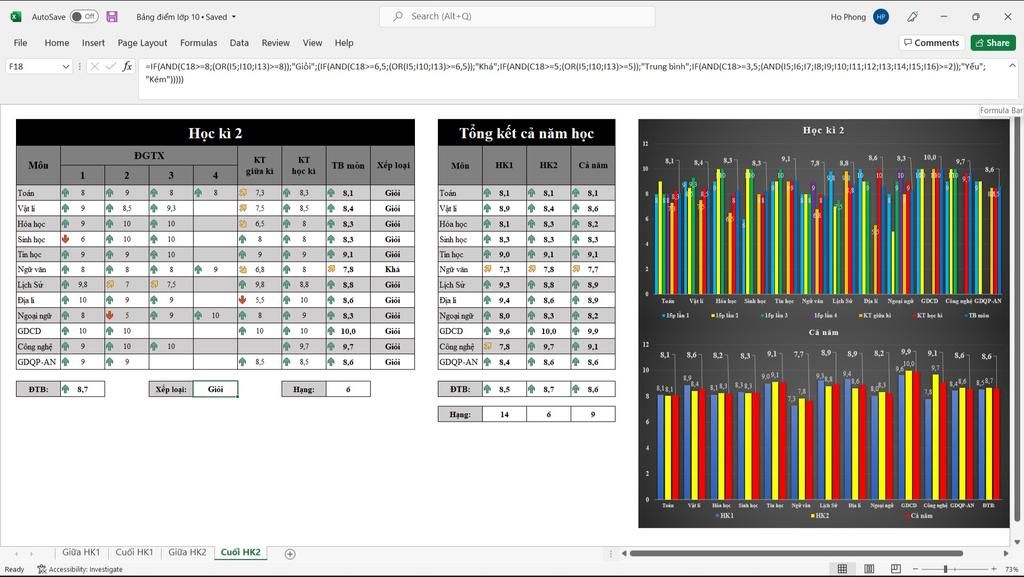Open the pen/ink coming soon icon
This screenshot has width=1024, height=577.
coord(912,16)
